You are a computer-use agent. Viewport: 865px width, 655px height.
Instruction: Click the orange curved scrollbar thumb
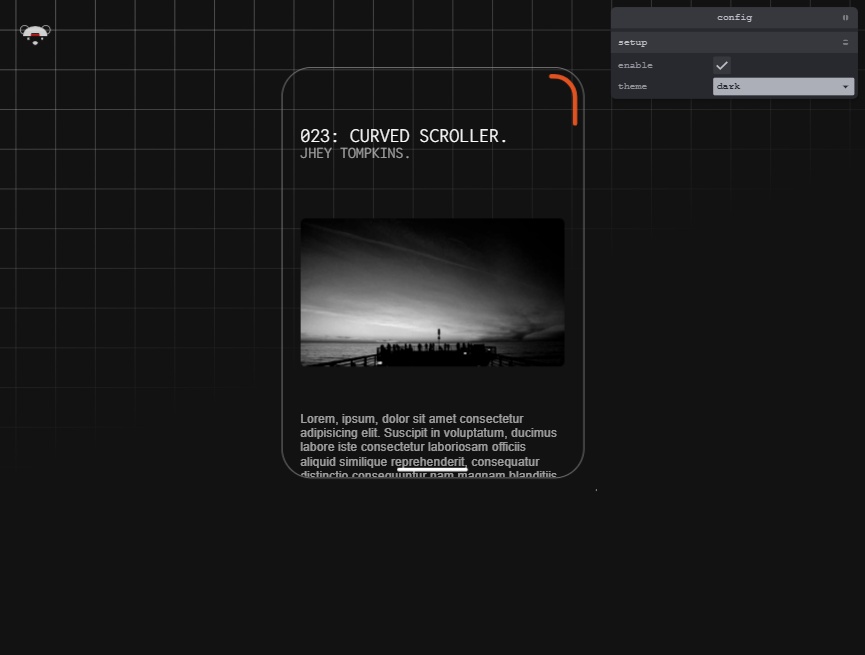[567, 97]
